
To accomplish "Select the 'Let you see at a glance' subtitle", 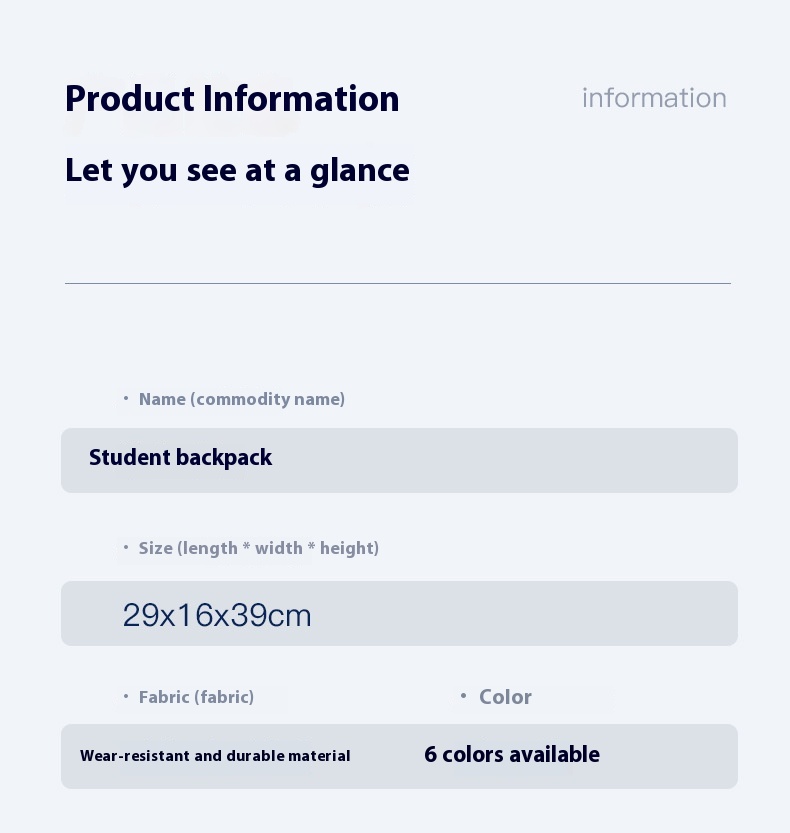I will click(x=237, y=171).
